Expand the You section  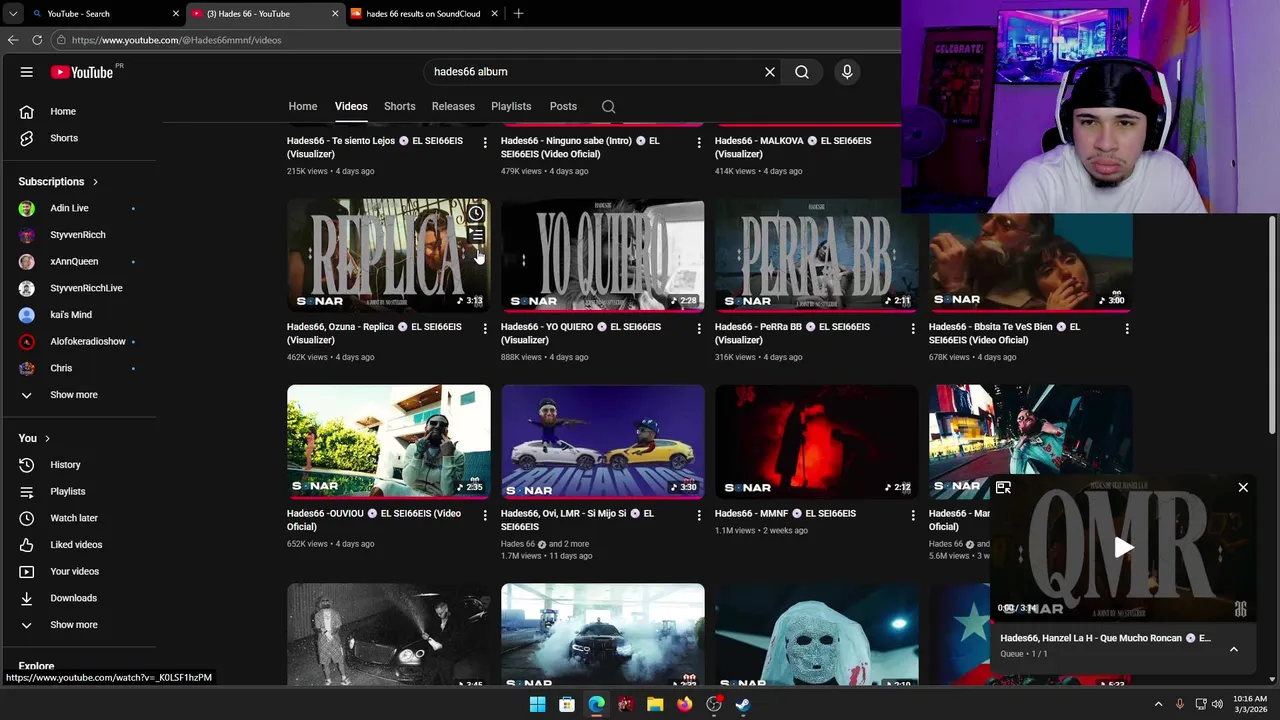34,438
